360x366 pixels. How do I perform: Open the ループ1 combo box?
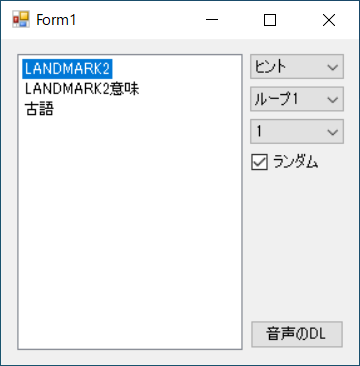[x=297, y=99]
